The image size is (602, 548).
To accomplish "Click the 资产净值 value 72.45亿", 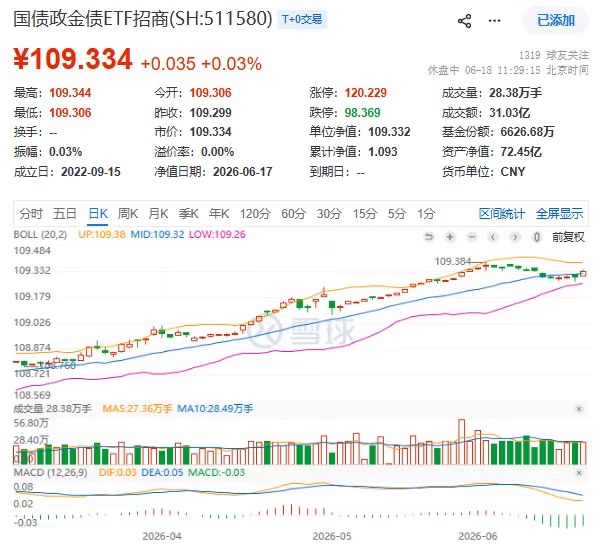I will point(521,152).
